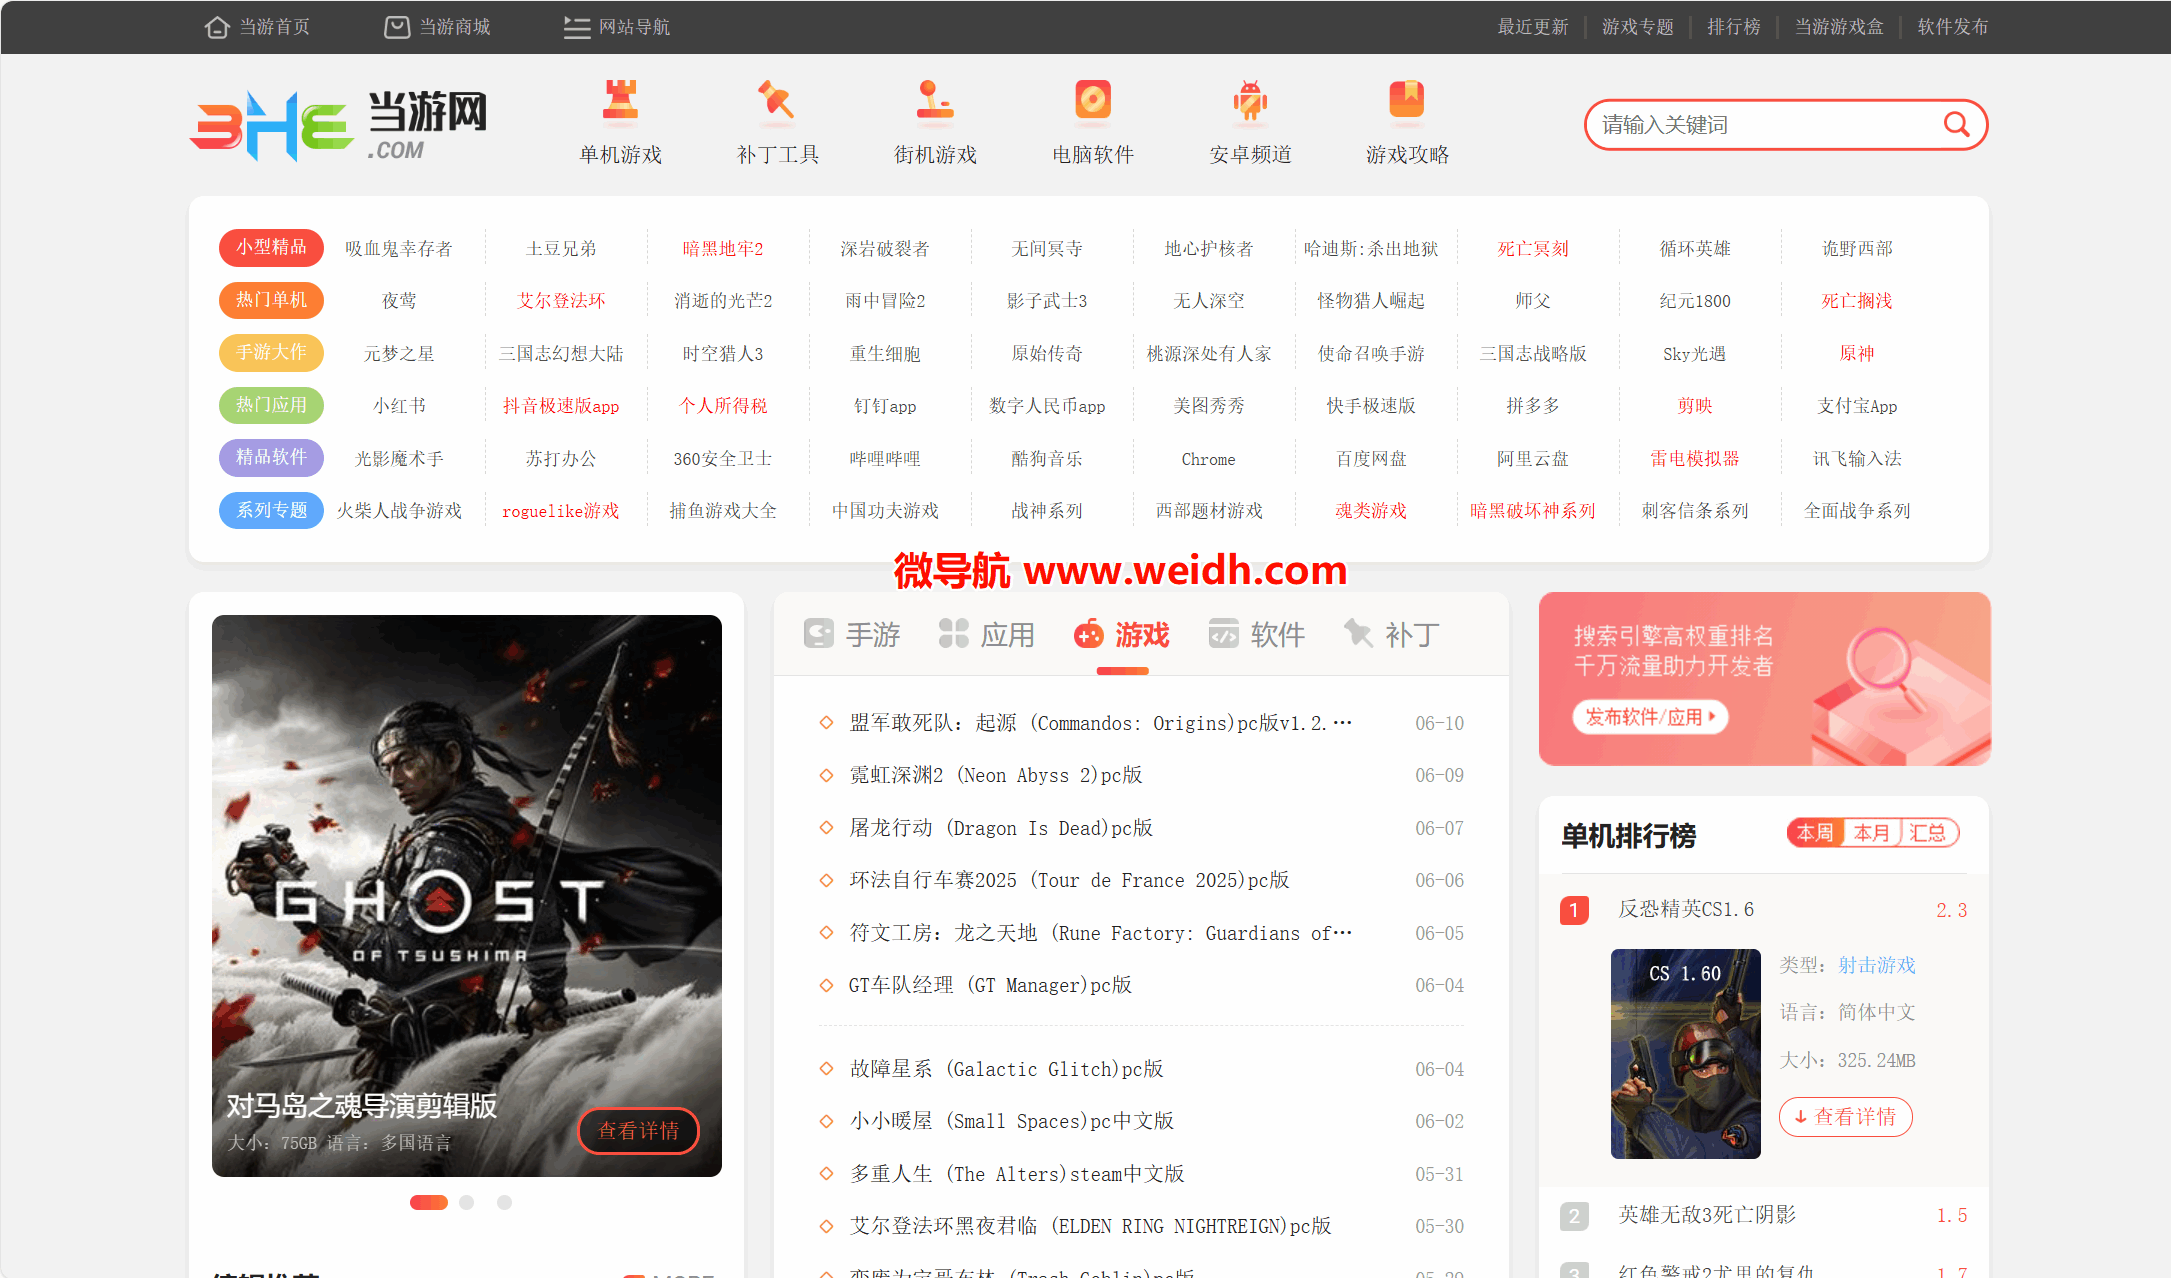Click the 小型精品 category pill
The height and width of the screenshot is (1278, 2171).
(x=271, y=247)
